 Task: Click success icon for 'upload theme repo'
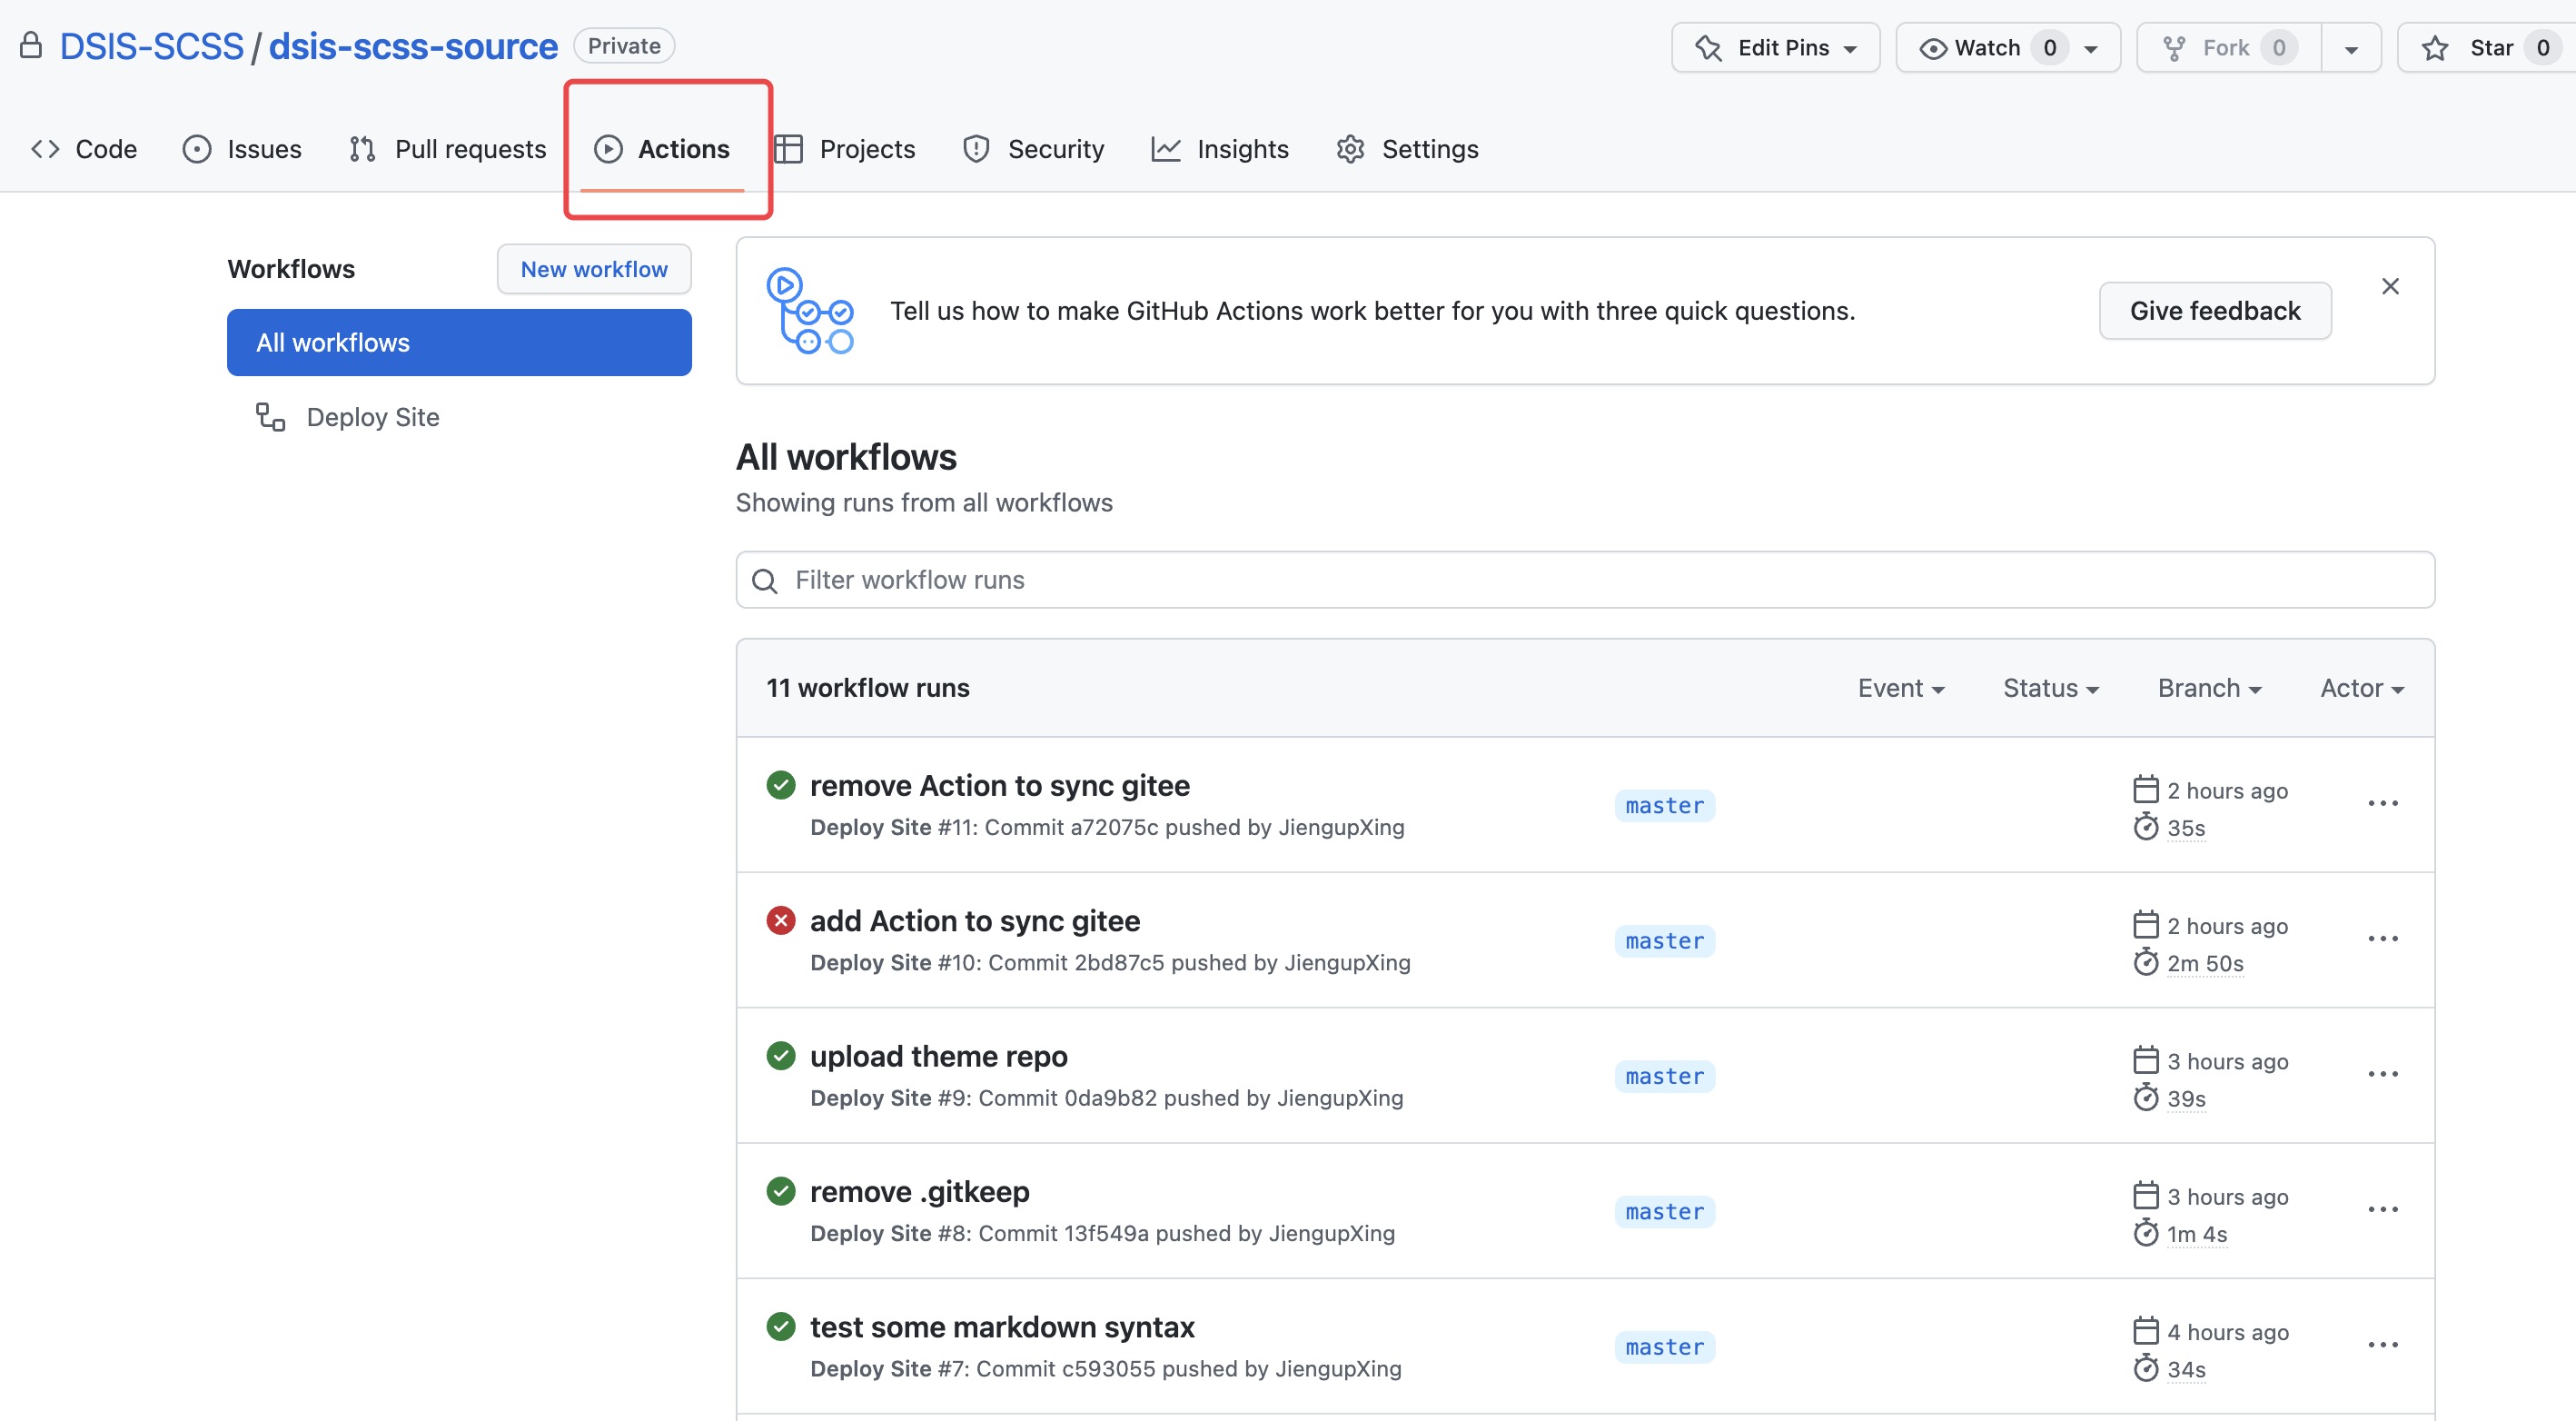781,1056
